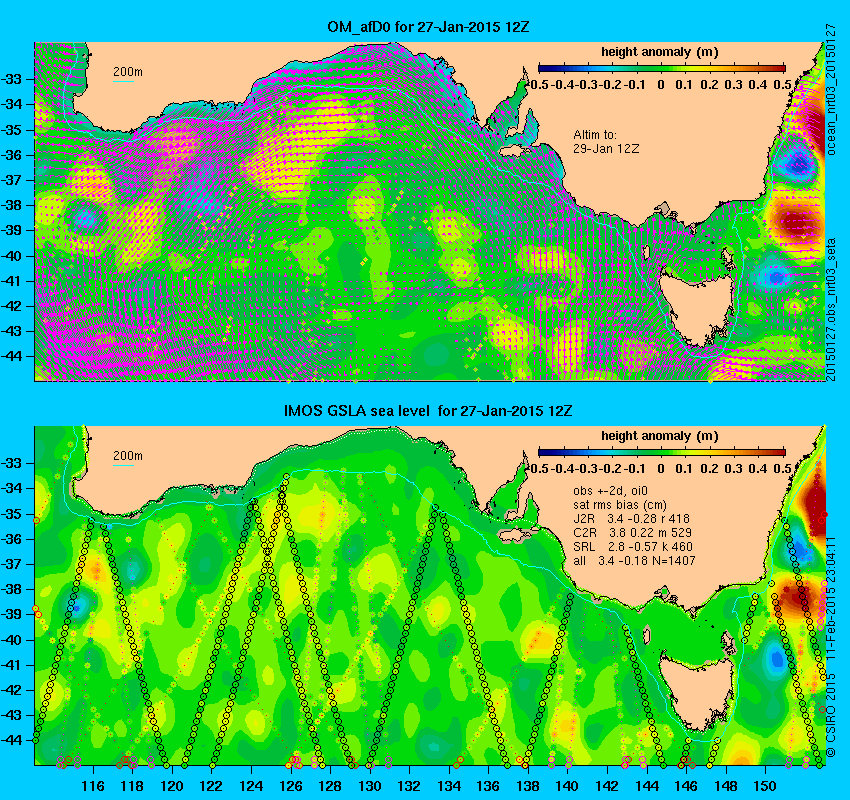Click longitude tick label 134
This screenshot has height=800, width=850.
pos(449,786)
